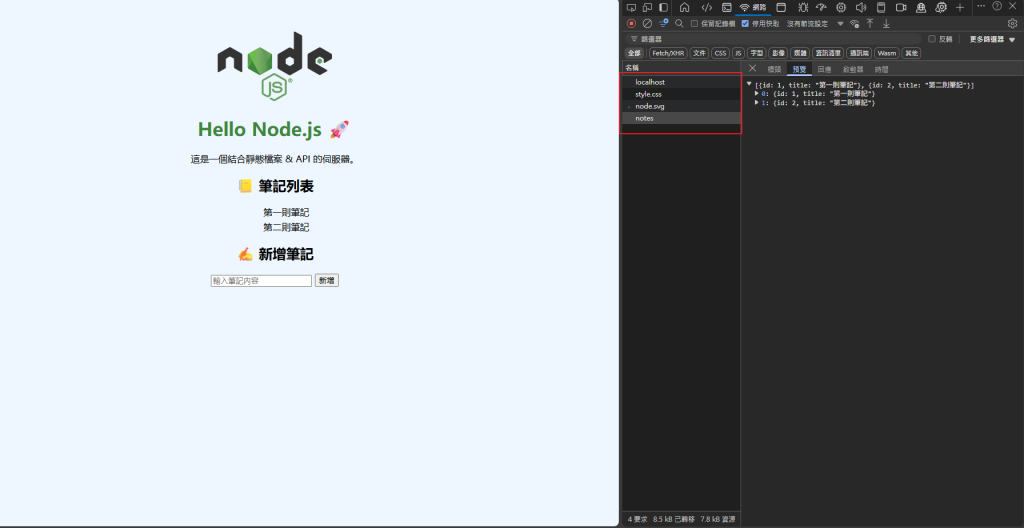Check the 反轉 invert checkbox
Screen dimensions: 1024x528
pos(932,39)
